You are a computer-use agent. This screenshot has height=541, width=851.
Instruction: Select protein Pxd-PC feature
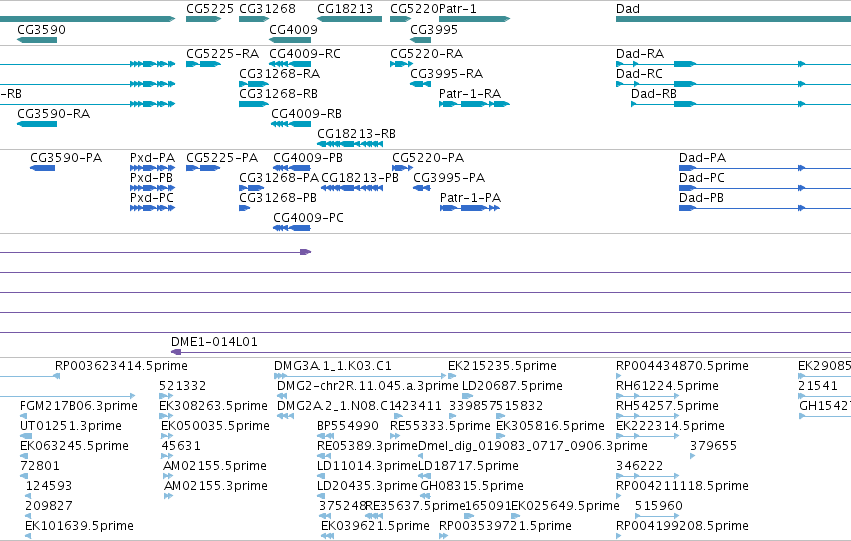153,208
